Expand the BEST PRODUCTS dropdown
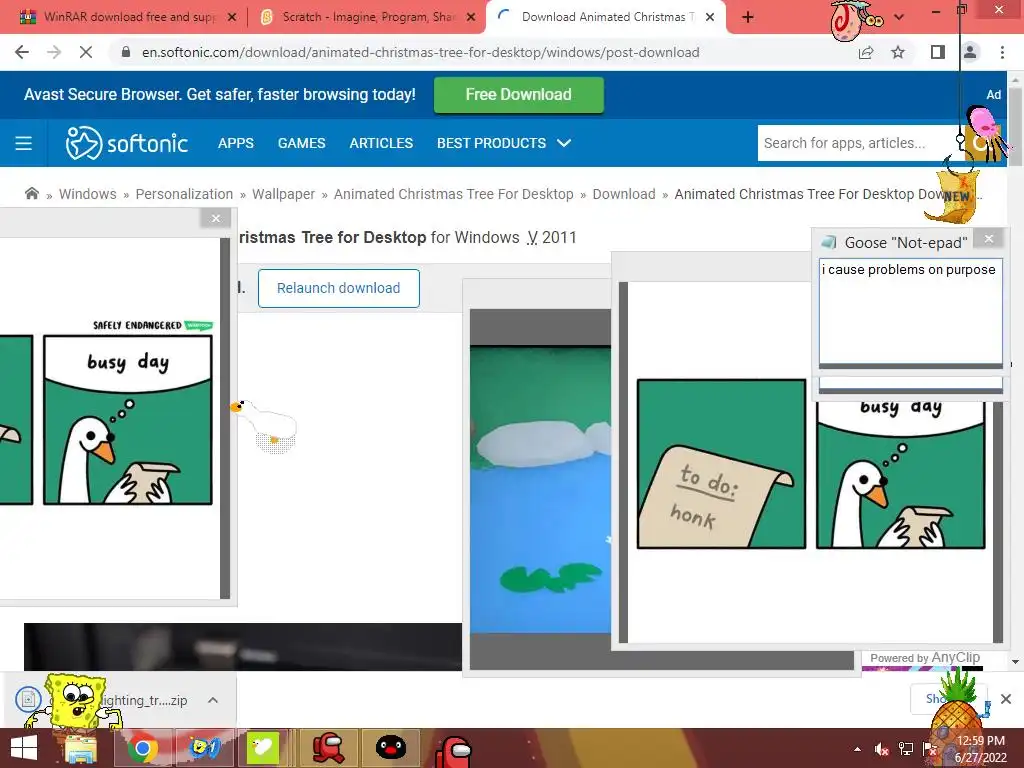 pos(504,143)
